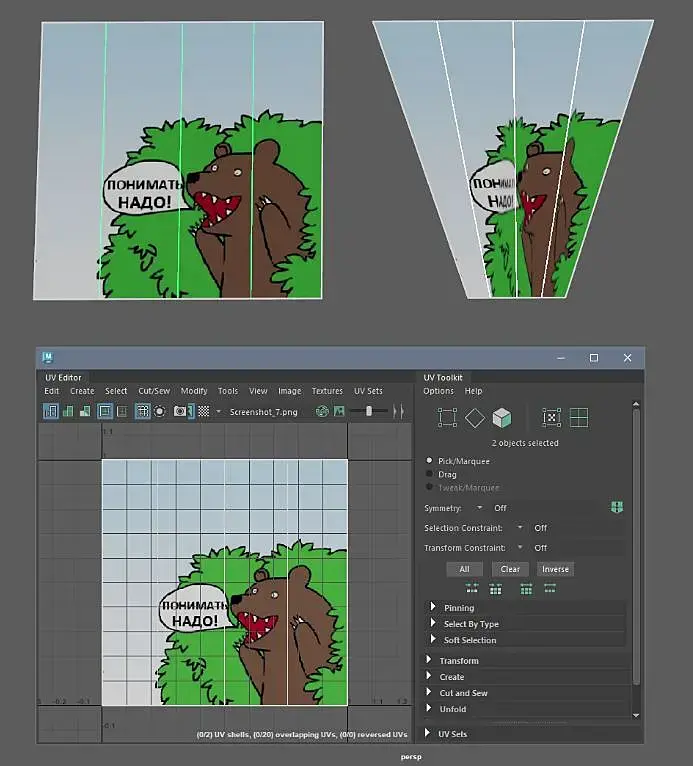The height and width of the screenshot is (766, 693).
Task: Open the Select menu
Action: tap(116, 391)
